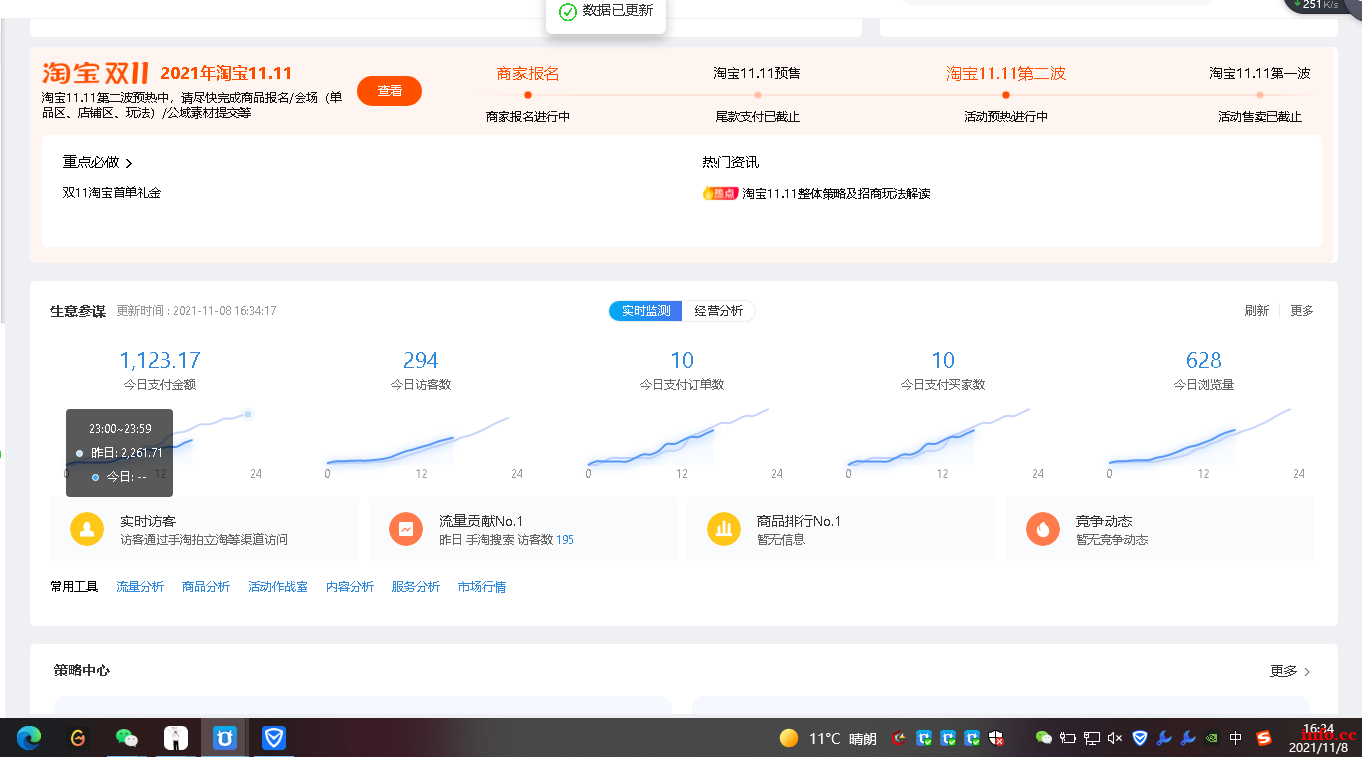Open the weather widget showing 11°C
The image size is (1362, 757).
coord(828,739)
